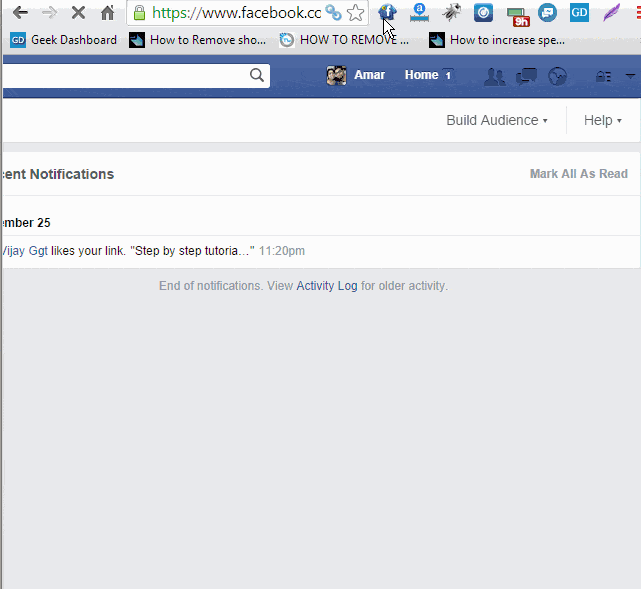
Task: Expand the account dropdown arrow
Action: click(630, 76)
